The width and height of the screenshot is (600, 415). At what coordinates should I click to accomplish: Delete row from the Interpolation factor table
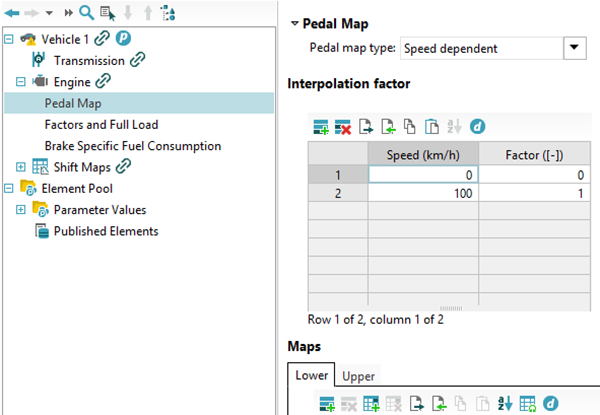[343, 127]
